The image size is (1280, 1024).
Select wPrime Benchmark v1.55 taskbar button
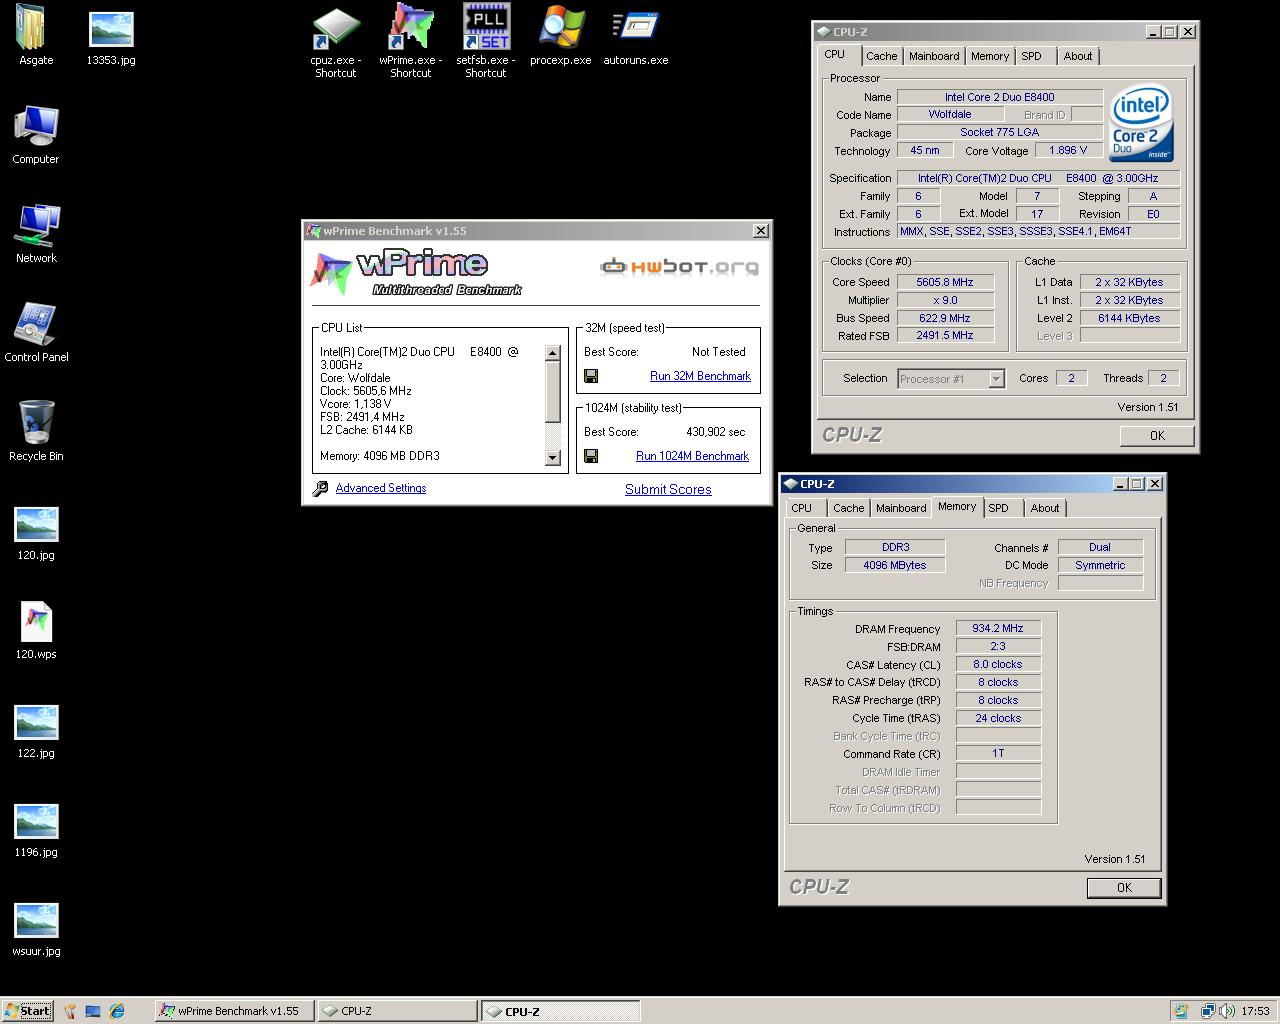pyautogui.click(x=234, y=1011)
